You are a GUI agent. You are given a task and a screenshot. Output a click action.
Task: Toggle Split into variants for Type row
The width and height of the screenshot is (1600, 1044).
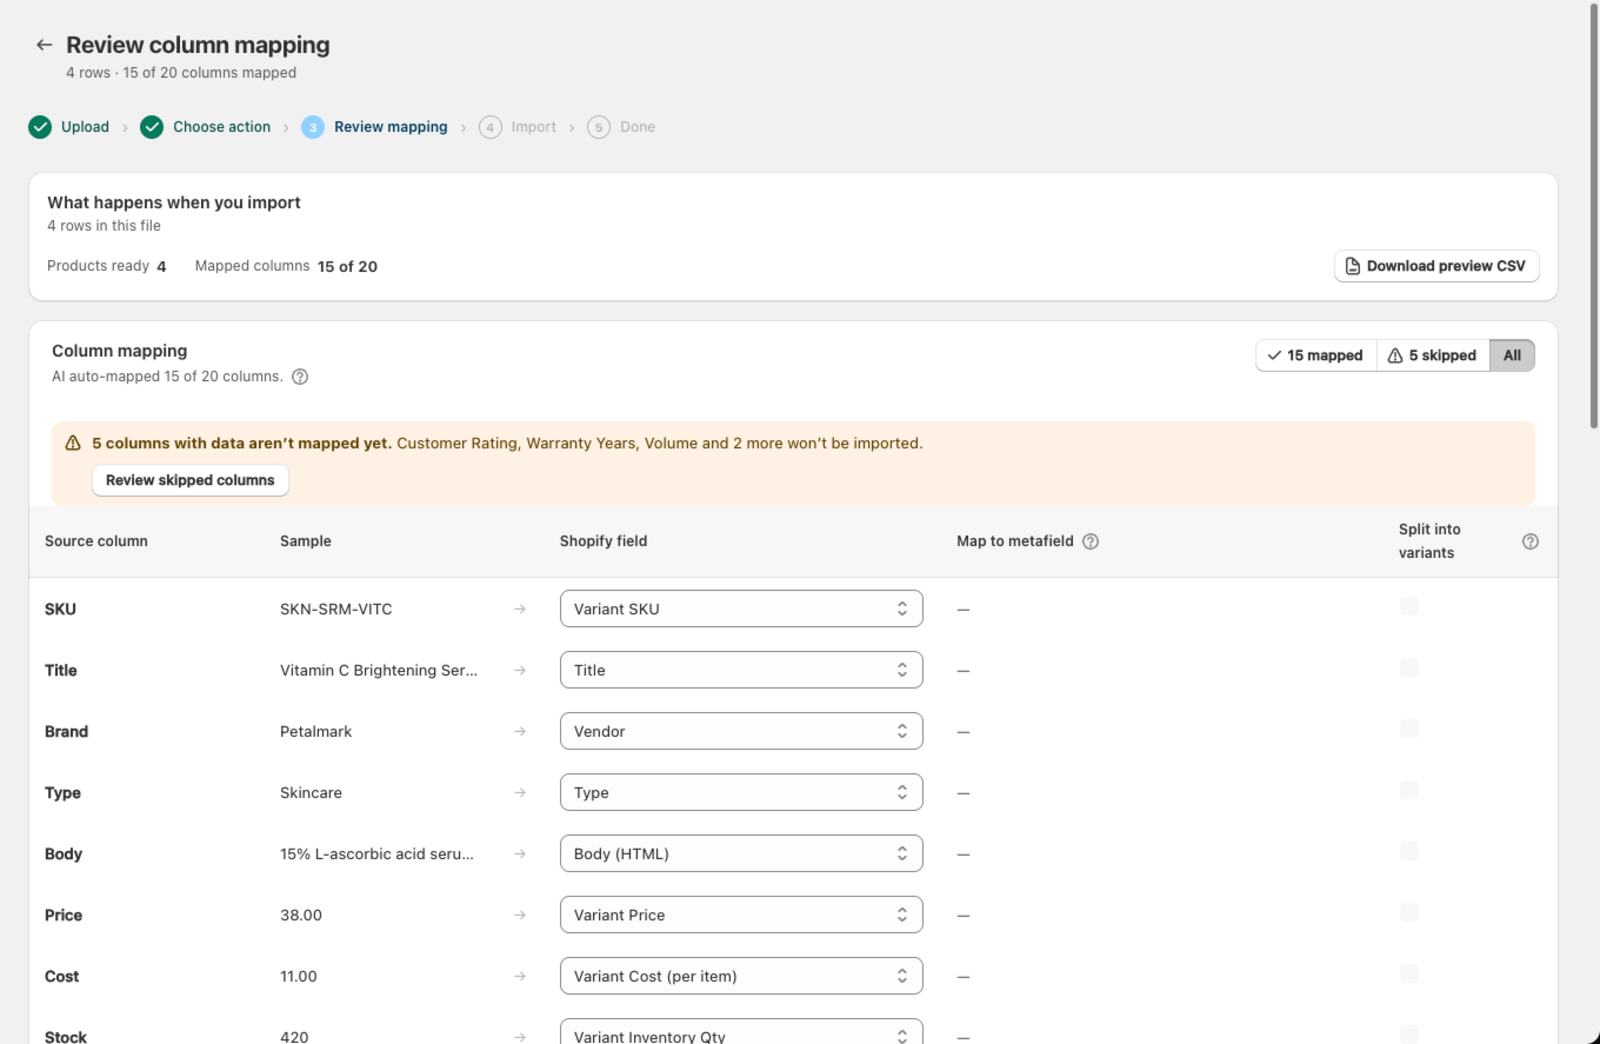click(x=1409, y=790)
